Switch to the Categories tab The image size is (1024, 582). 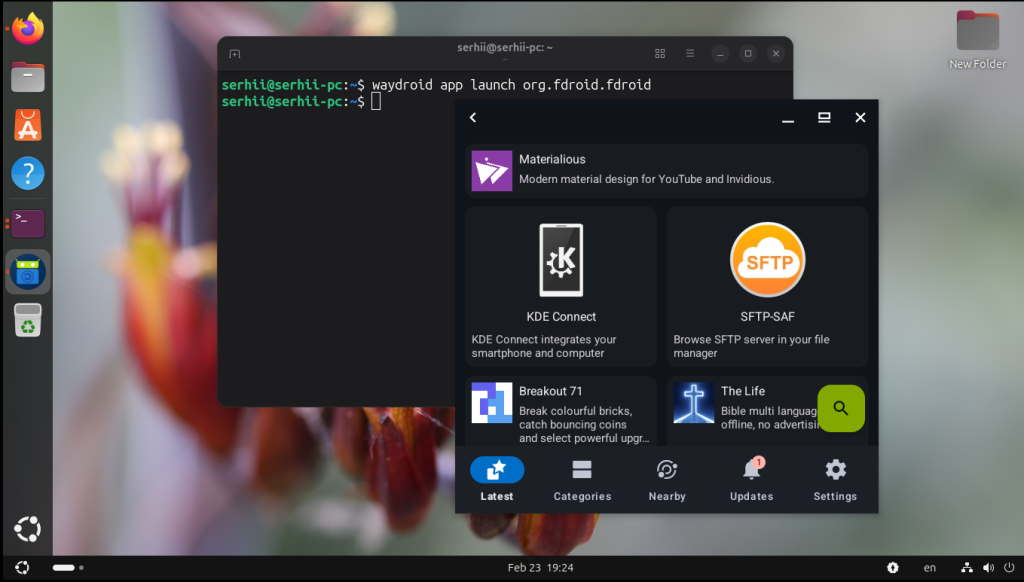click(582, 479)
